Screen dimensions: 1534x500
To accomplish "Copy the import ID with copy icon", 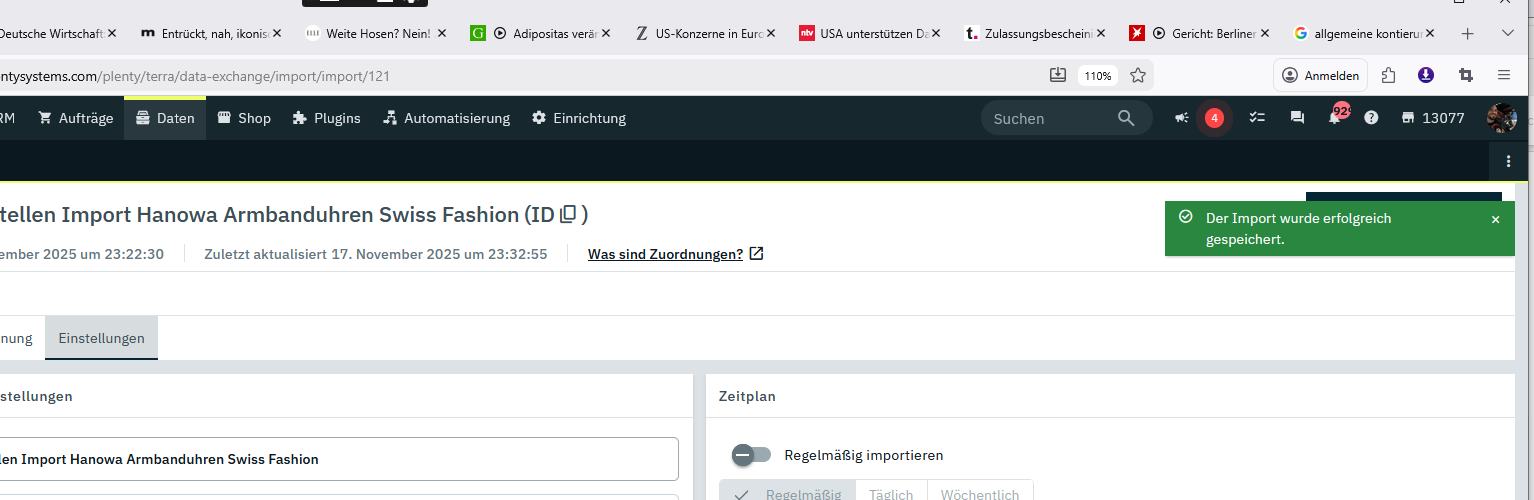I will click(x=568, y=214).
